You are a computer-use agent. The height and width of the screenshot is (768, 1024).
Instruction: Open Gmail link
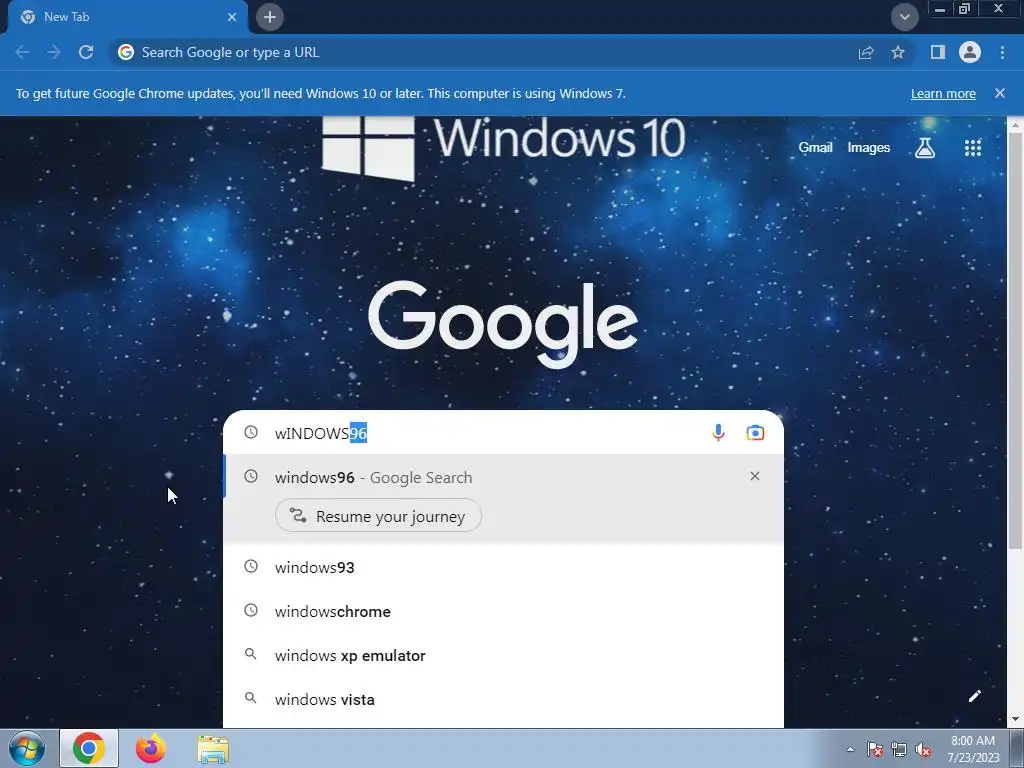click(815, 148)
